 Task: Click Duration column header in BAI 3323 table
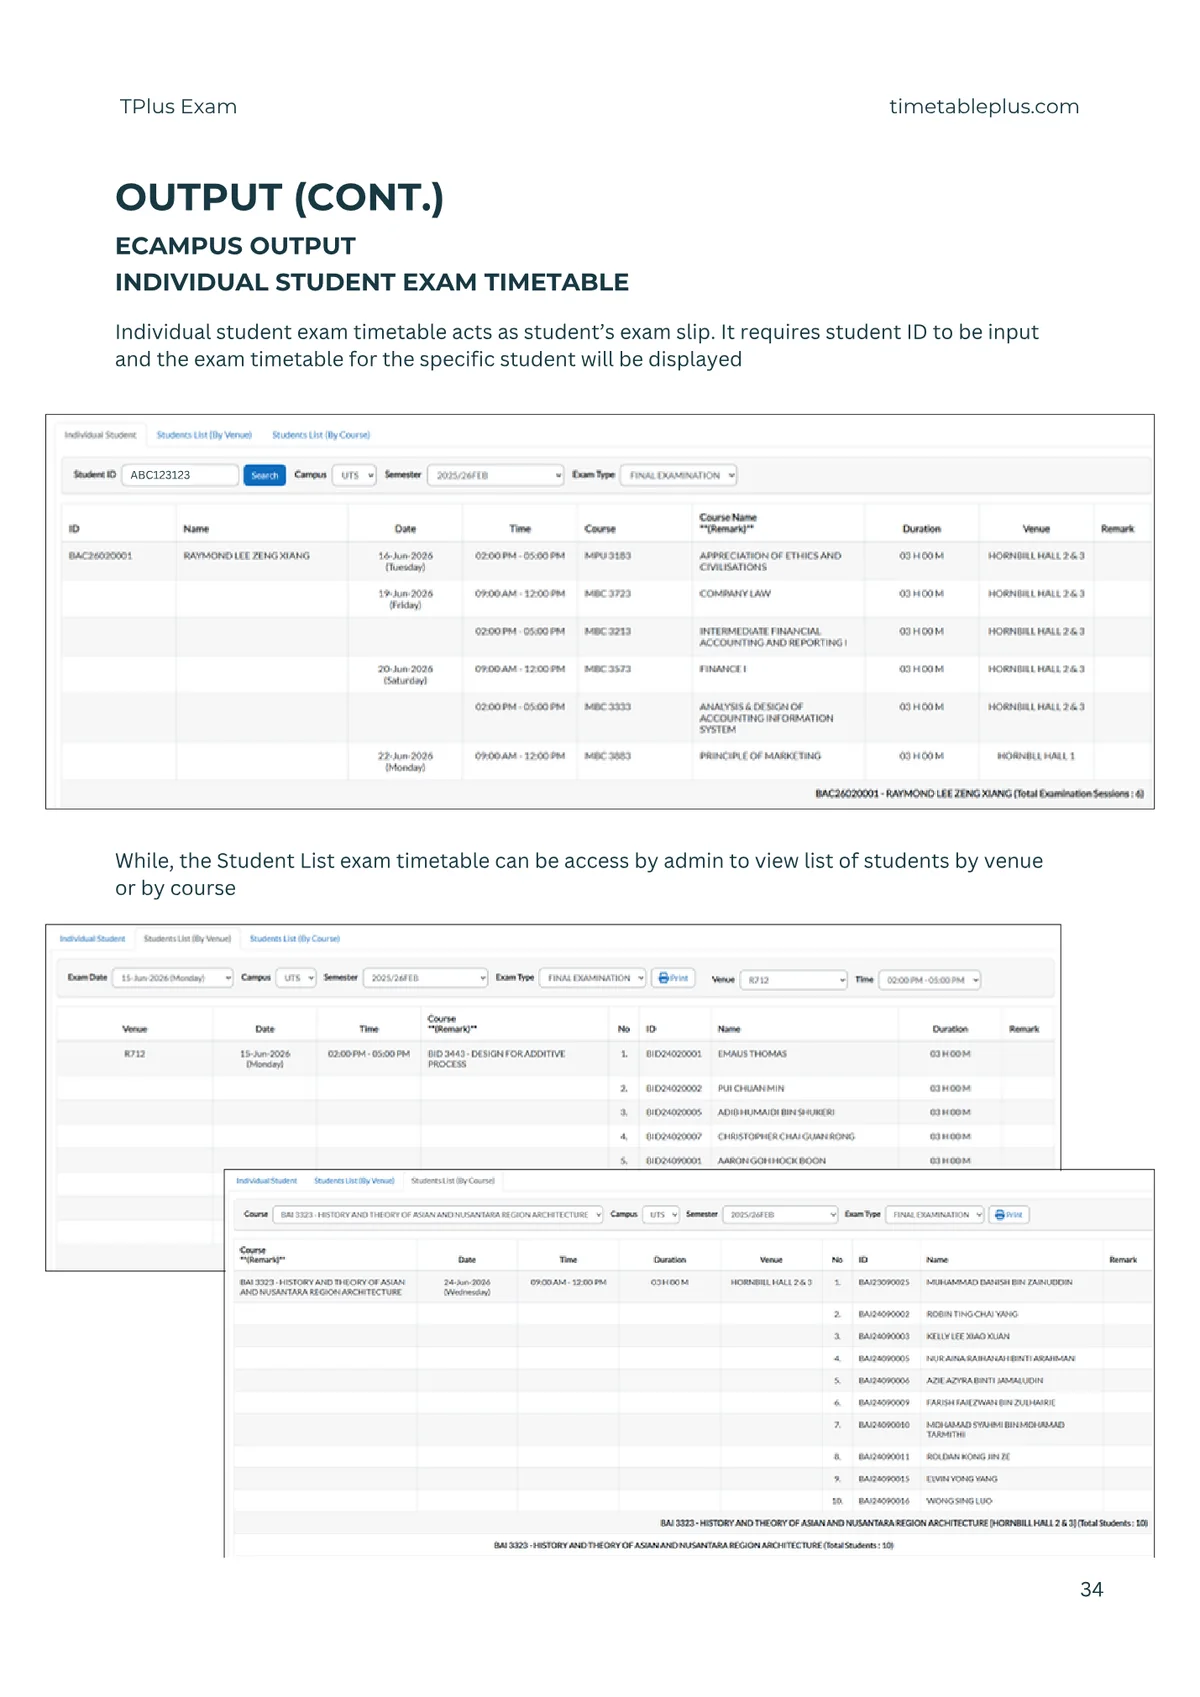[669, 1260]
